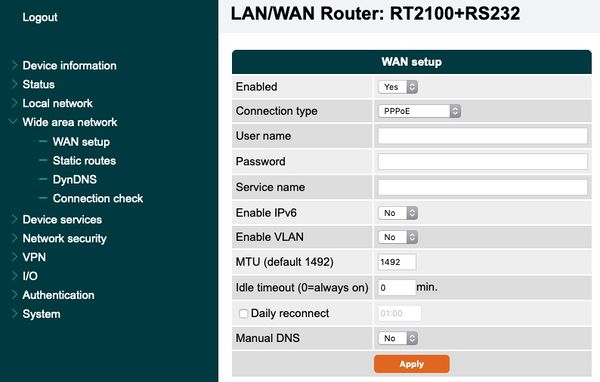This screenshot has height=382, width=600.
Task: Open the Static routes page
Action: point(84,160)
